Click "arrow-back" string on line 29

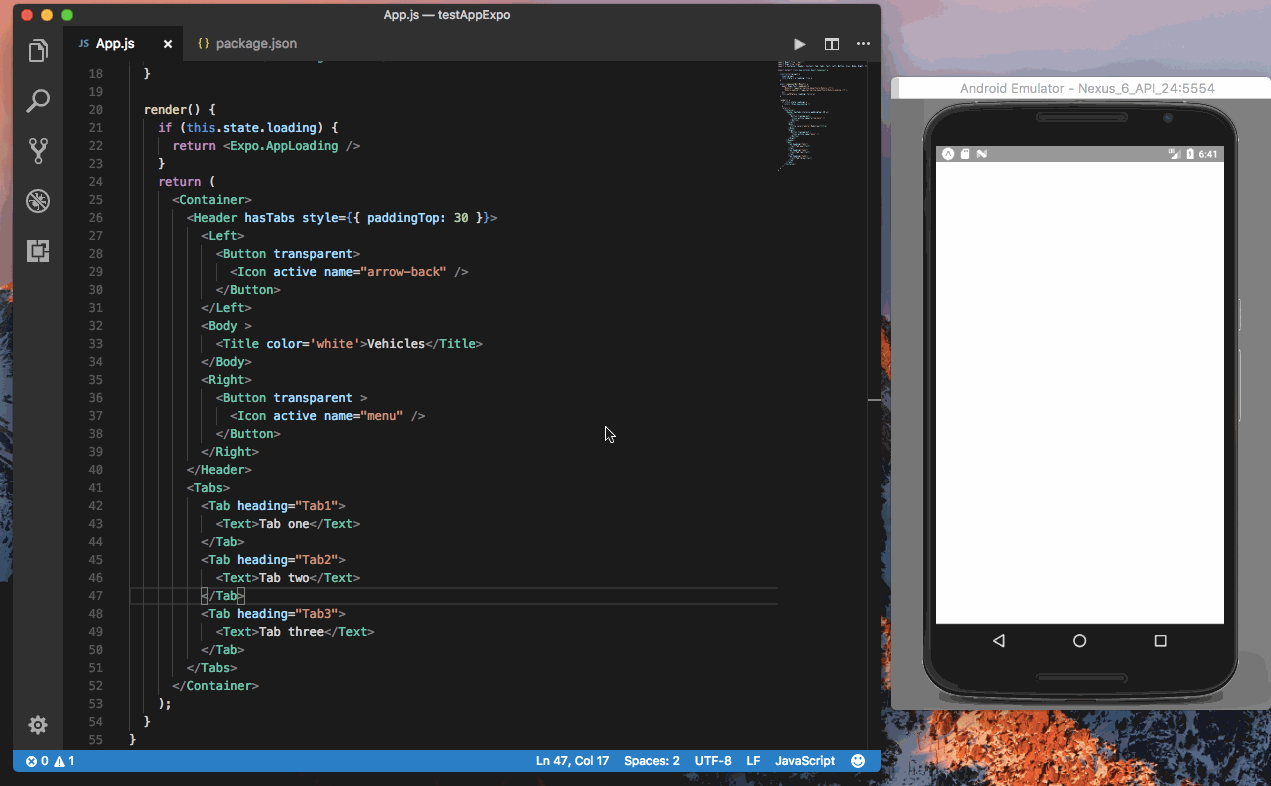tap(403, 272)
